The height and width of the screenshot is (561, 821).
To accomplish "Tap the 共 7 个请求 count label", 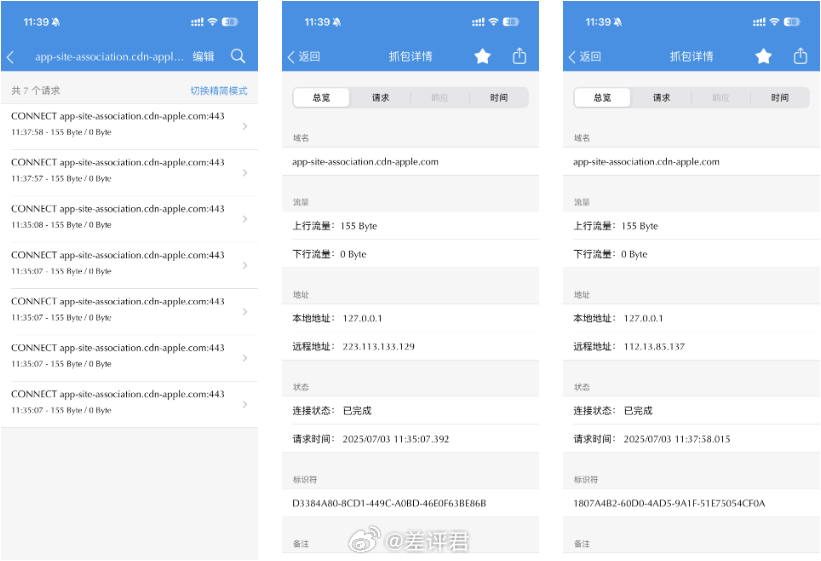I will pos(36,91).
